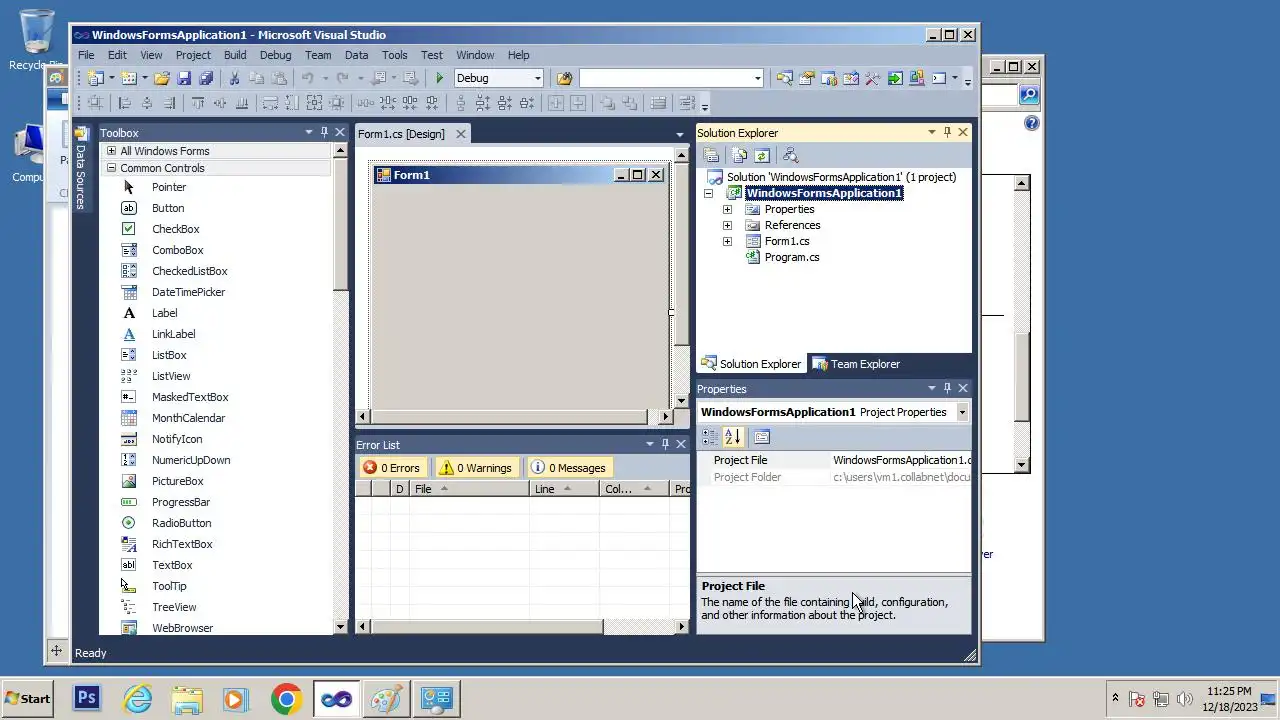
Task: Click Show All Files in Solution Explorer
Action: coord(739,155)
